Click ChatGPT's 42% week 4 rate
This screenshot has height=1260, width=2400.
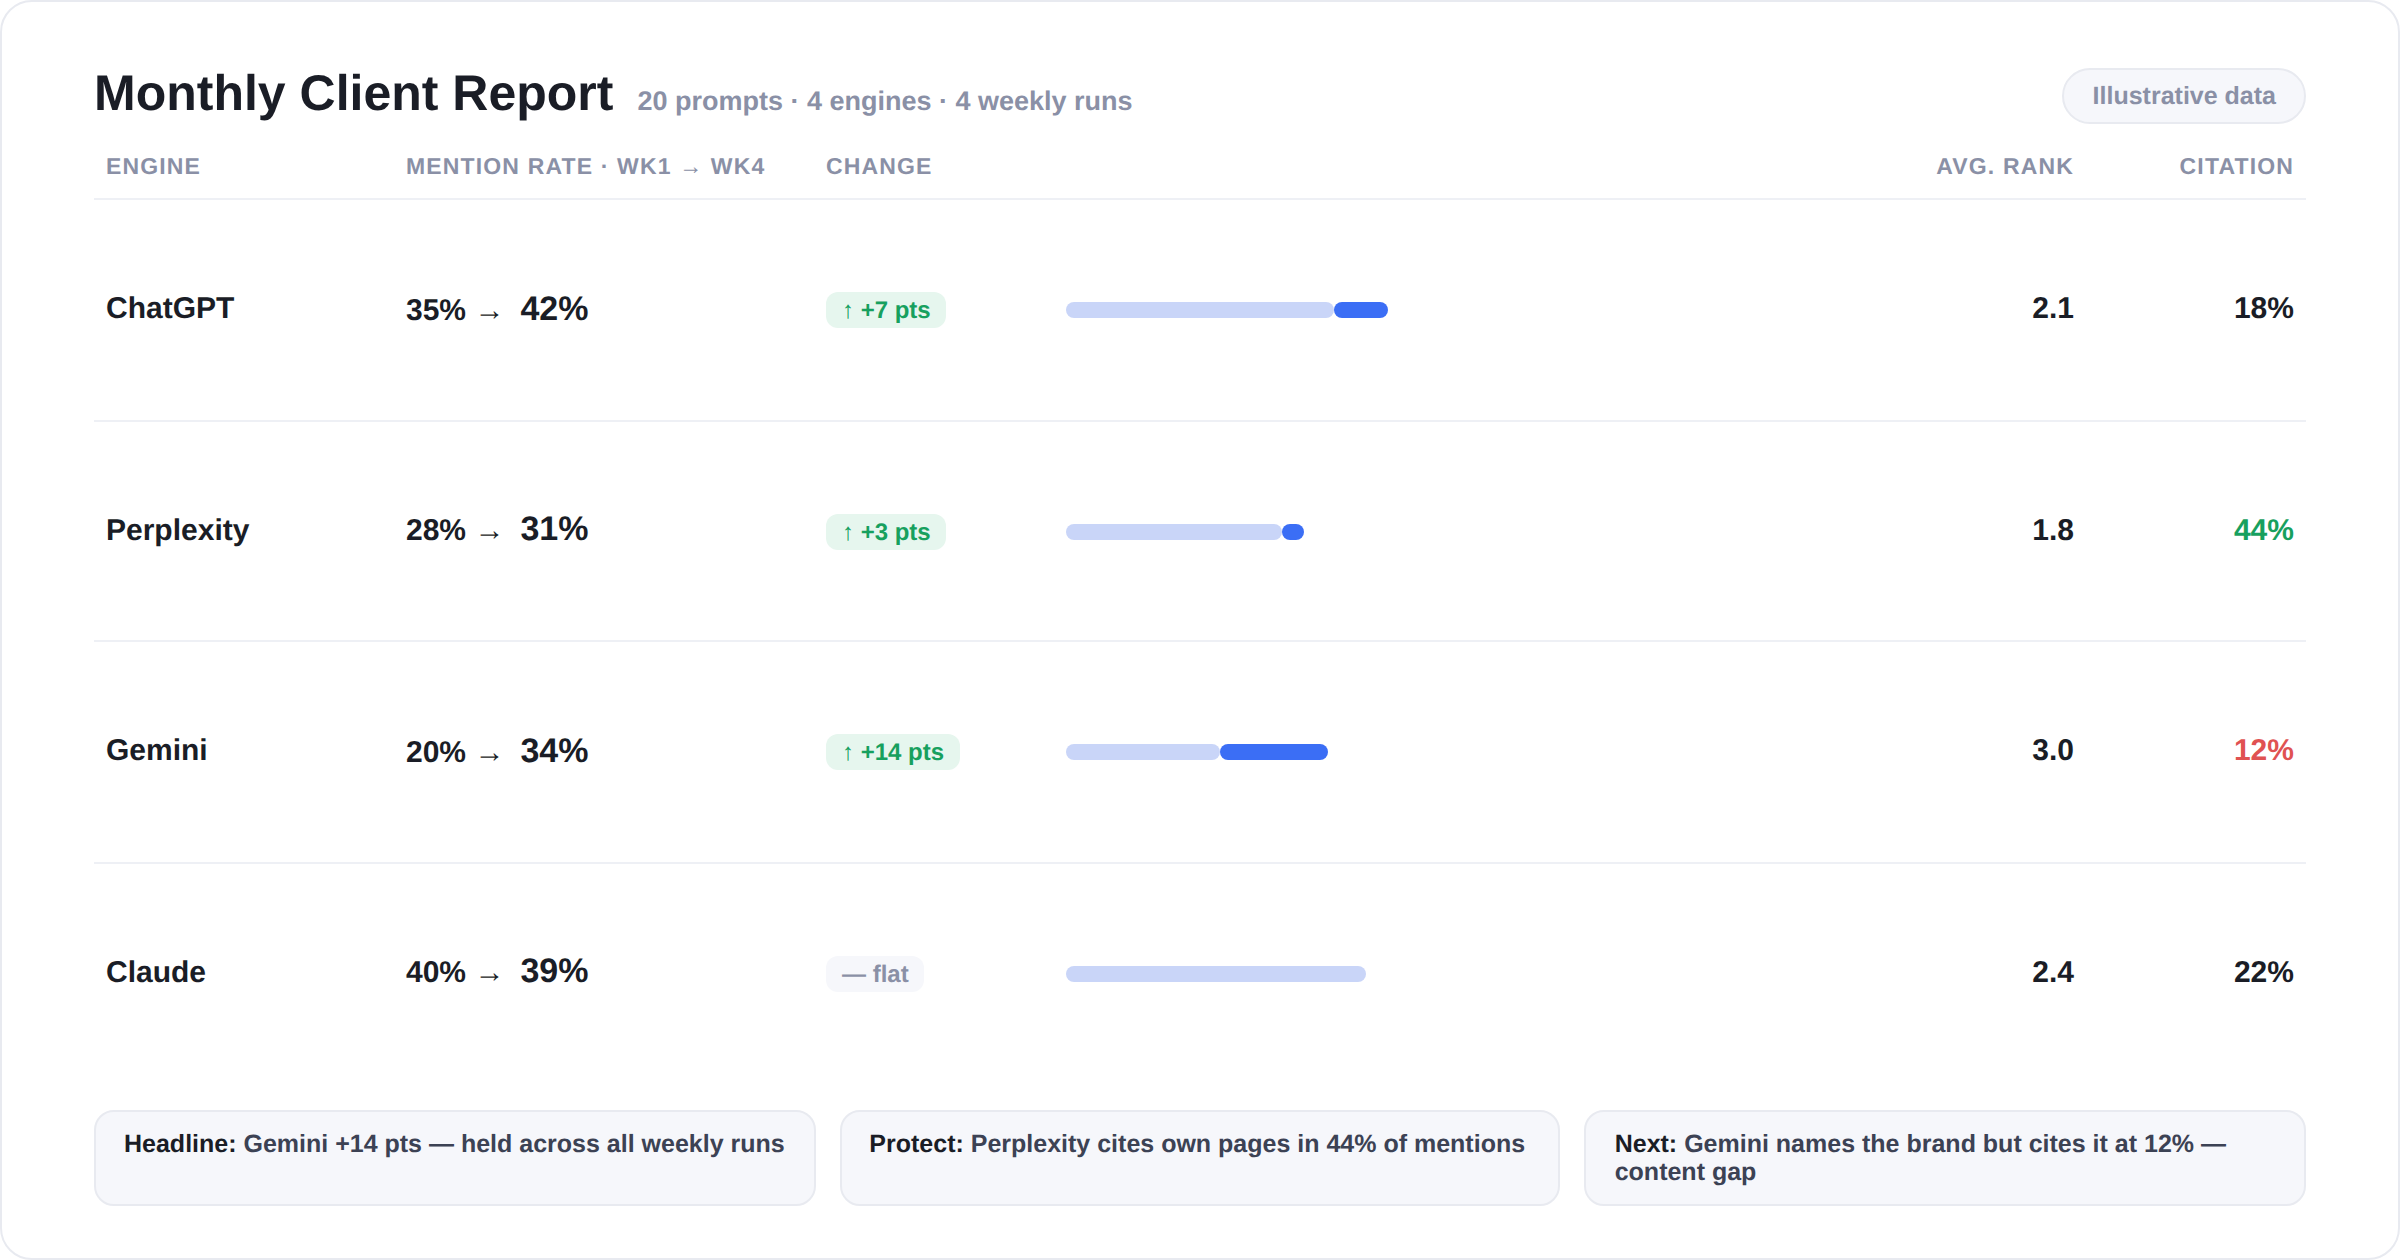[x=554, y=308]
